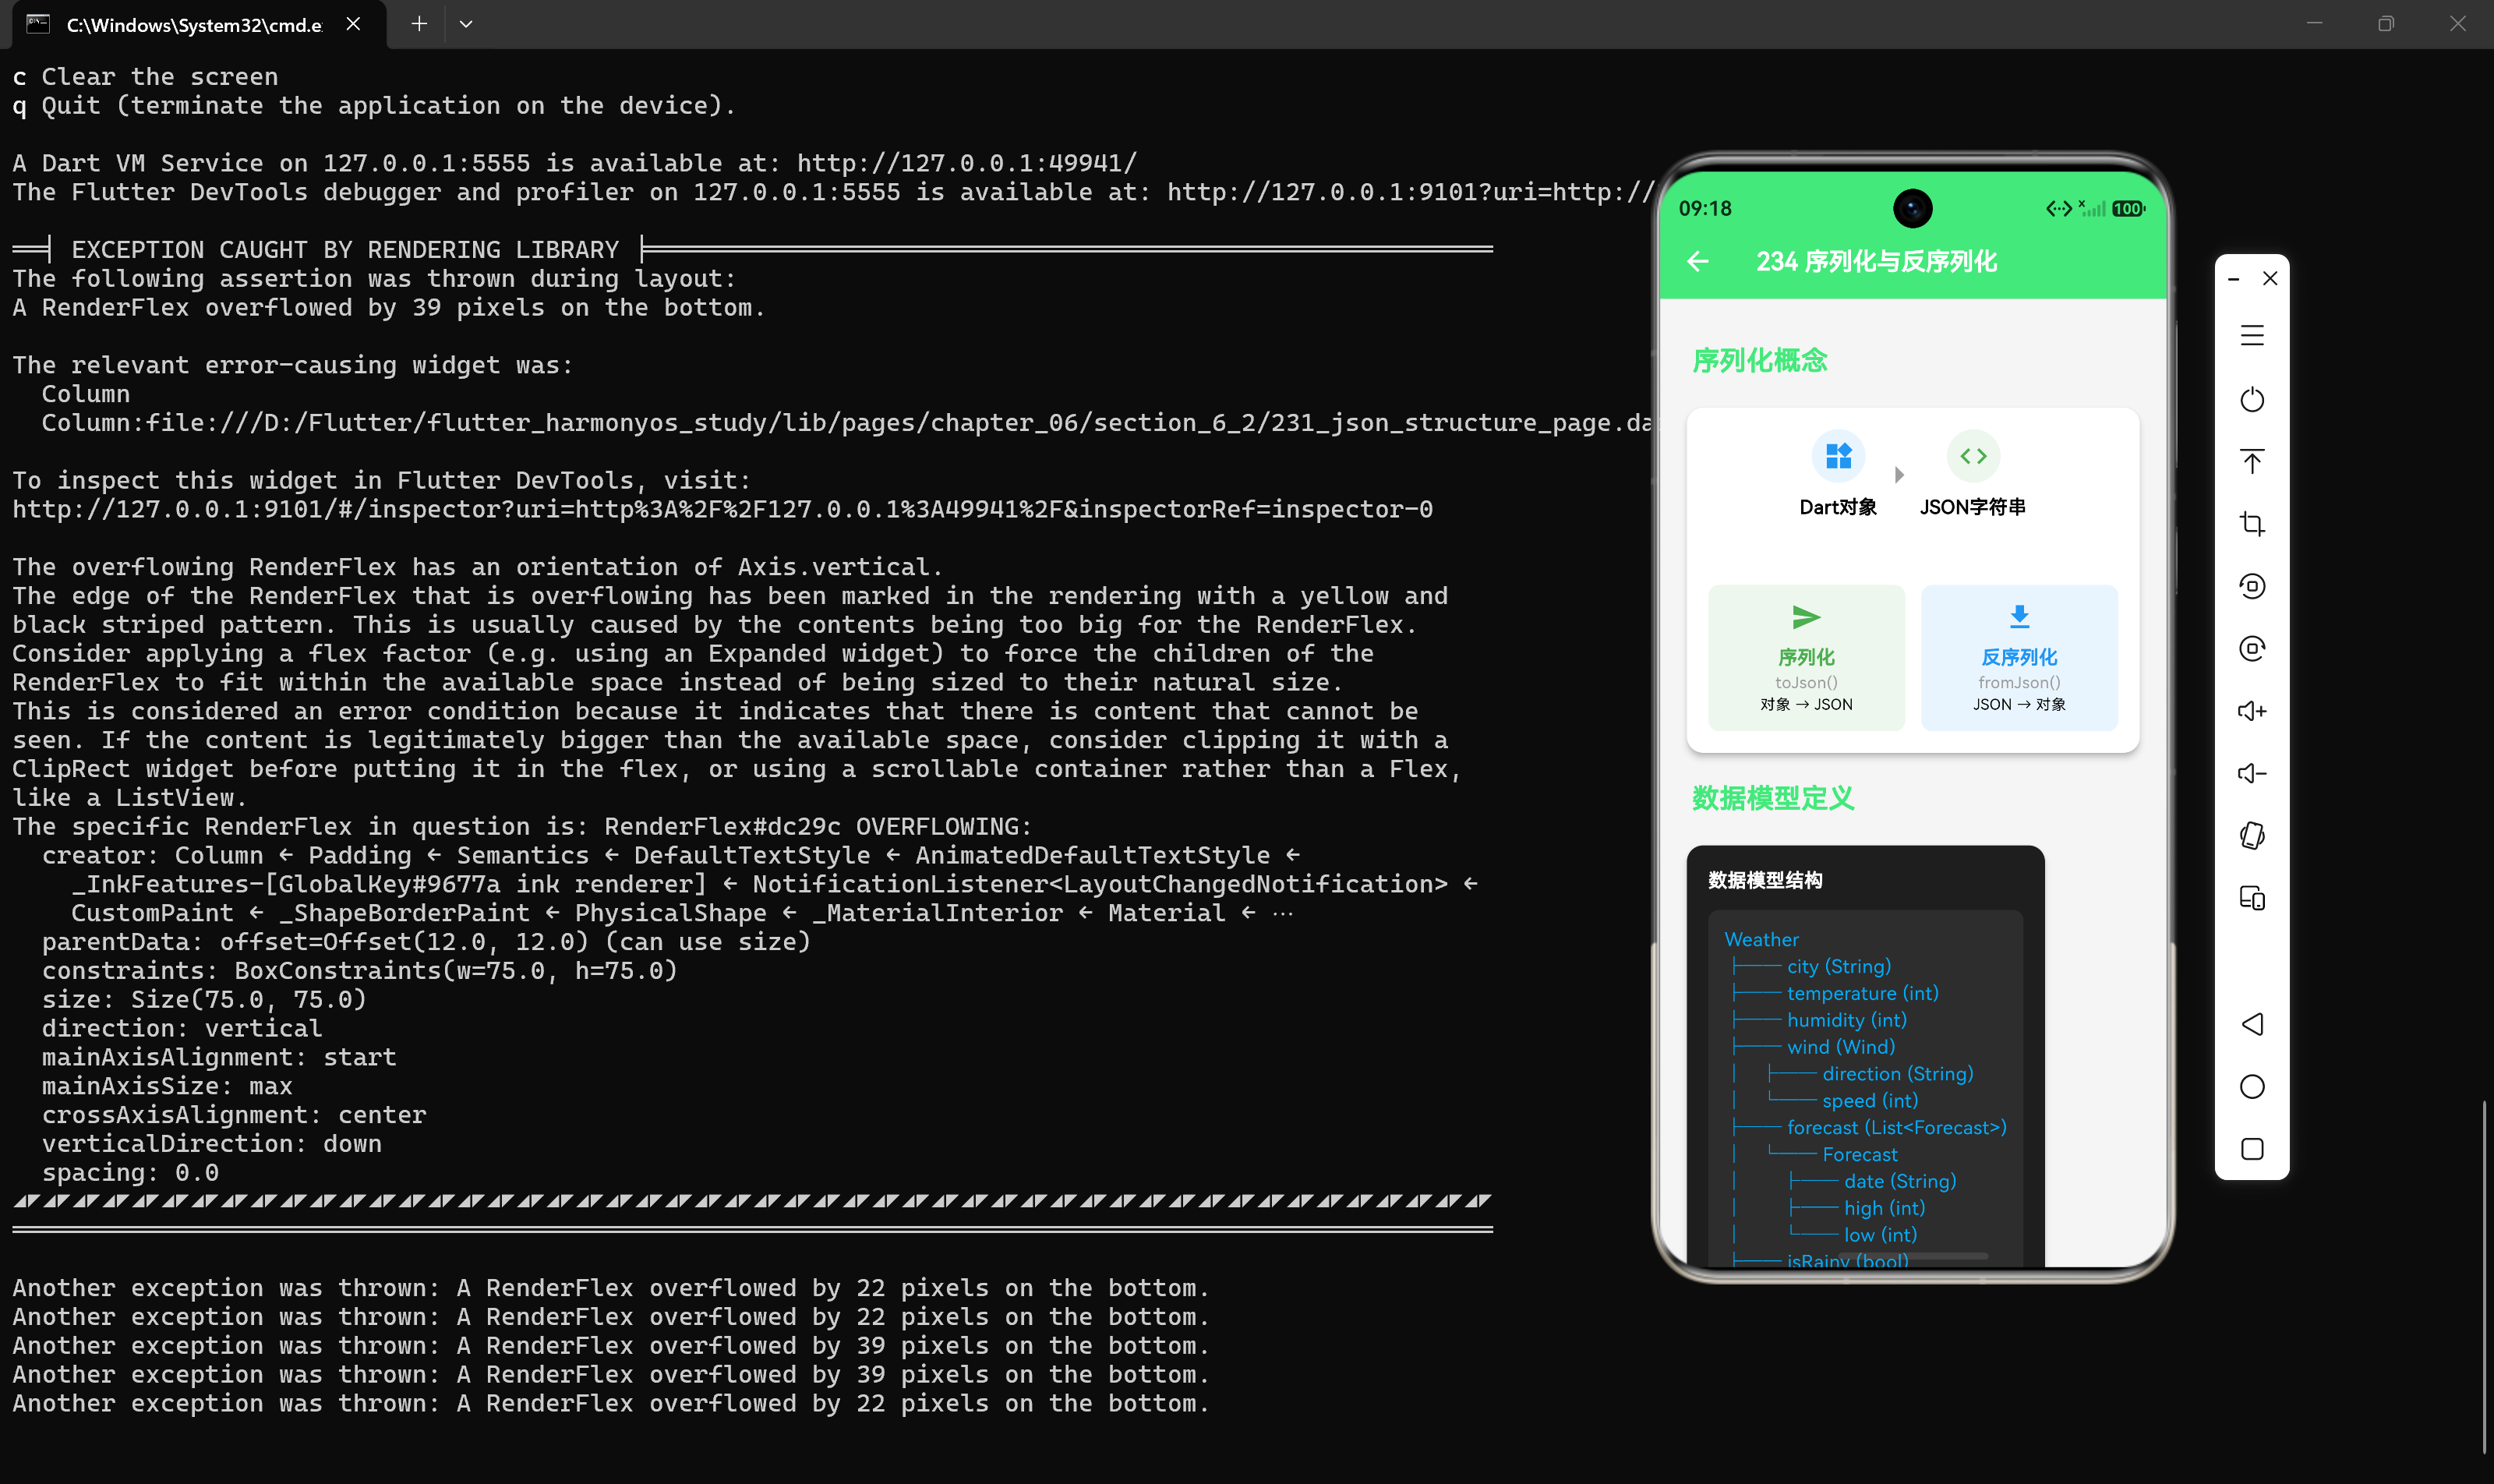Open the 序列化 toJson() card
2494x1484 pixels.
tap(1806, 657)
